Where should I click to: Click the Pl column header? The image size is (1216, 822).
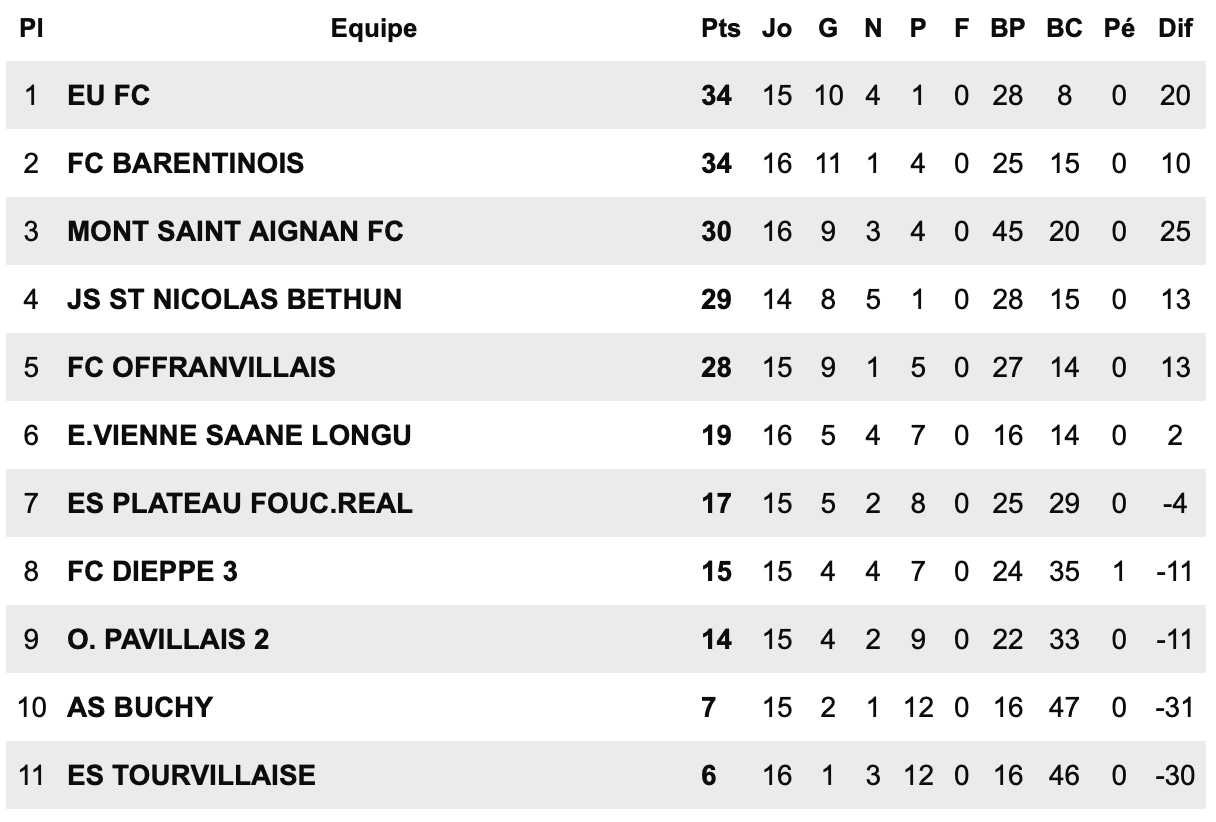click(31, 29)
